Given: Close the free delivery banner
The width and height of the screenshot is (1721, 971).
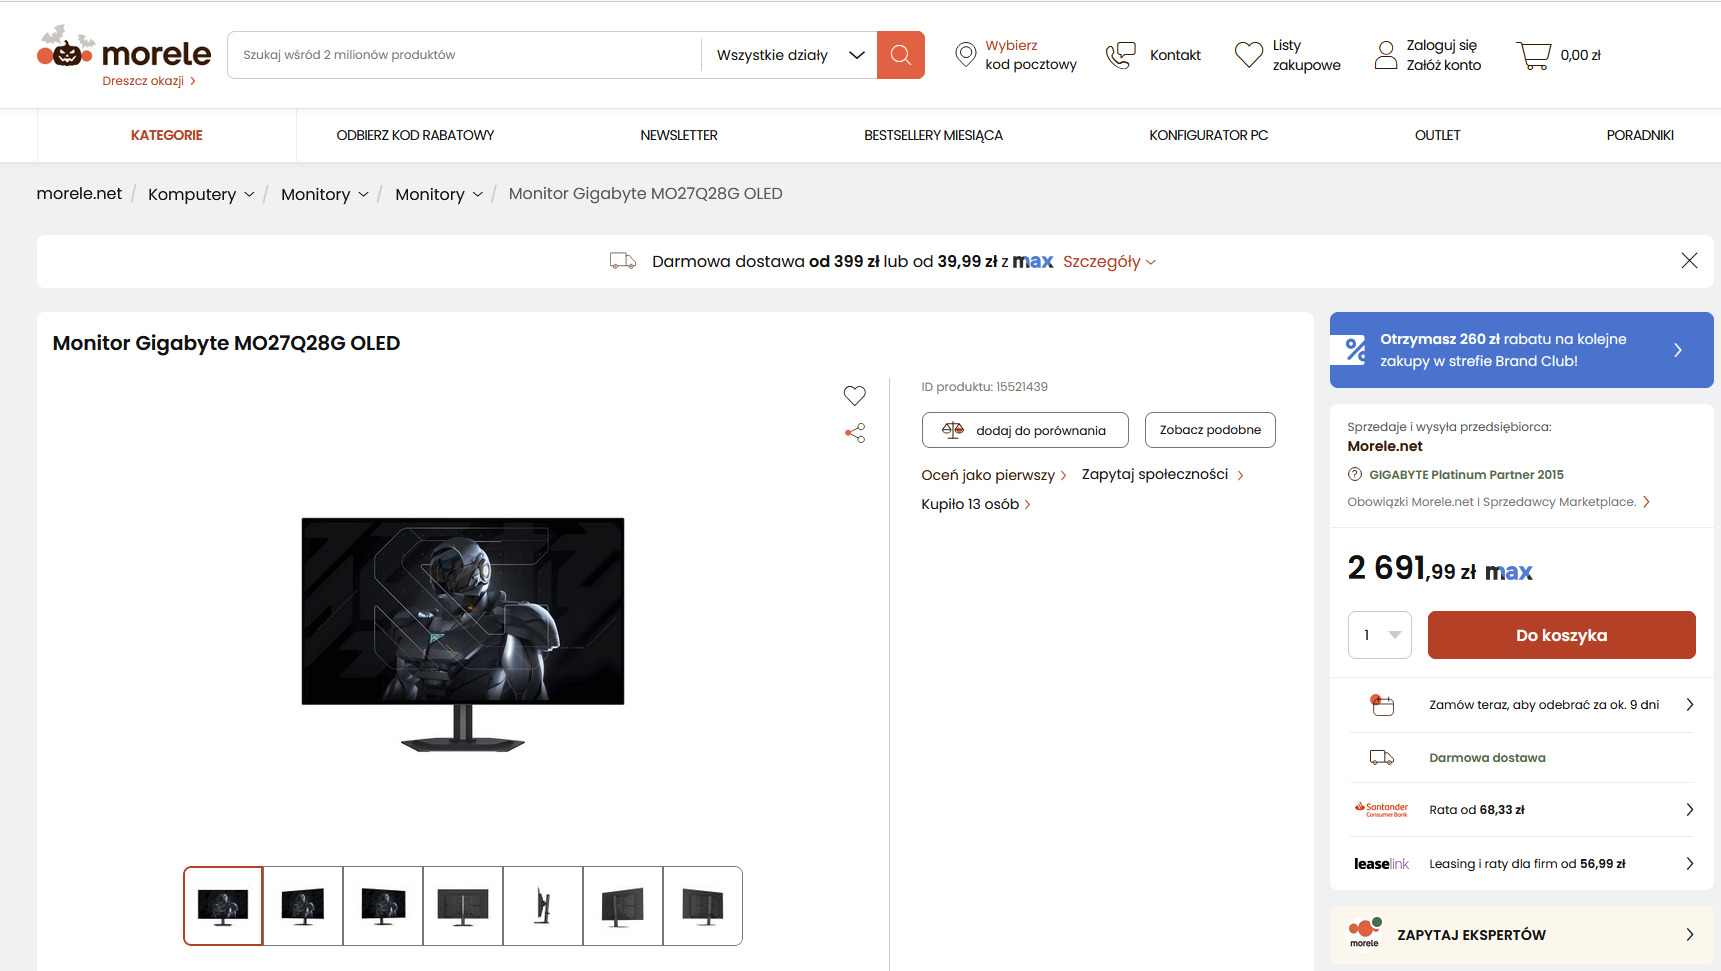Looking at the screenshot, I should click(1689, 261).
